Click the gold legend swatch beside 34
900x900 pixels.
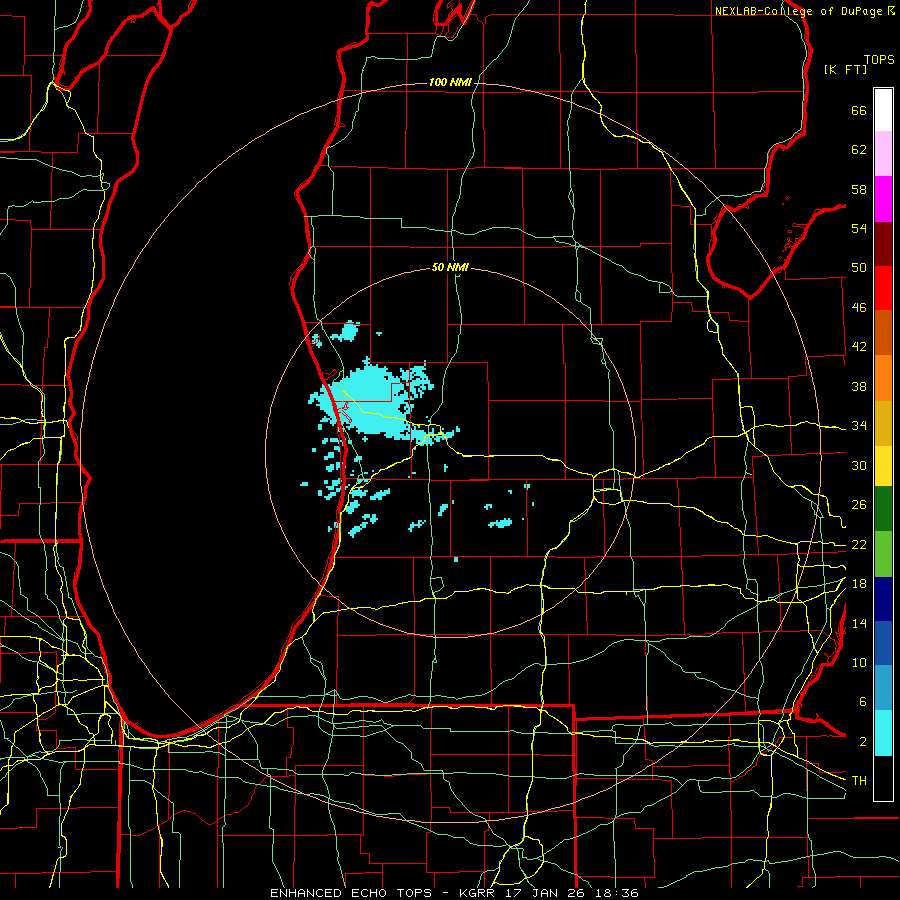click(883, 424)
